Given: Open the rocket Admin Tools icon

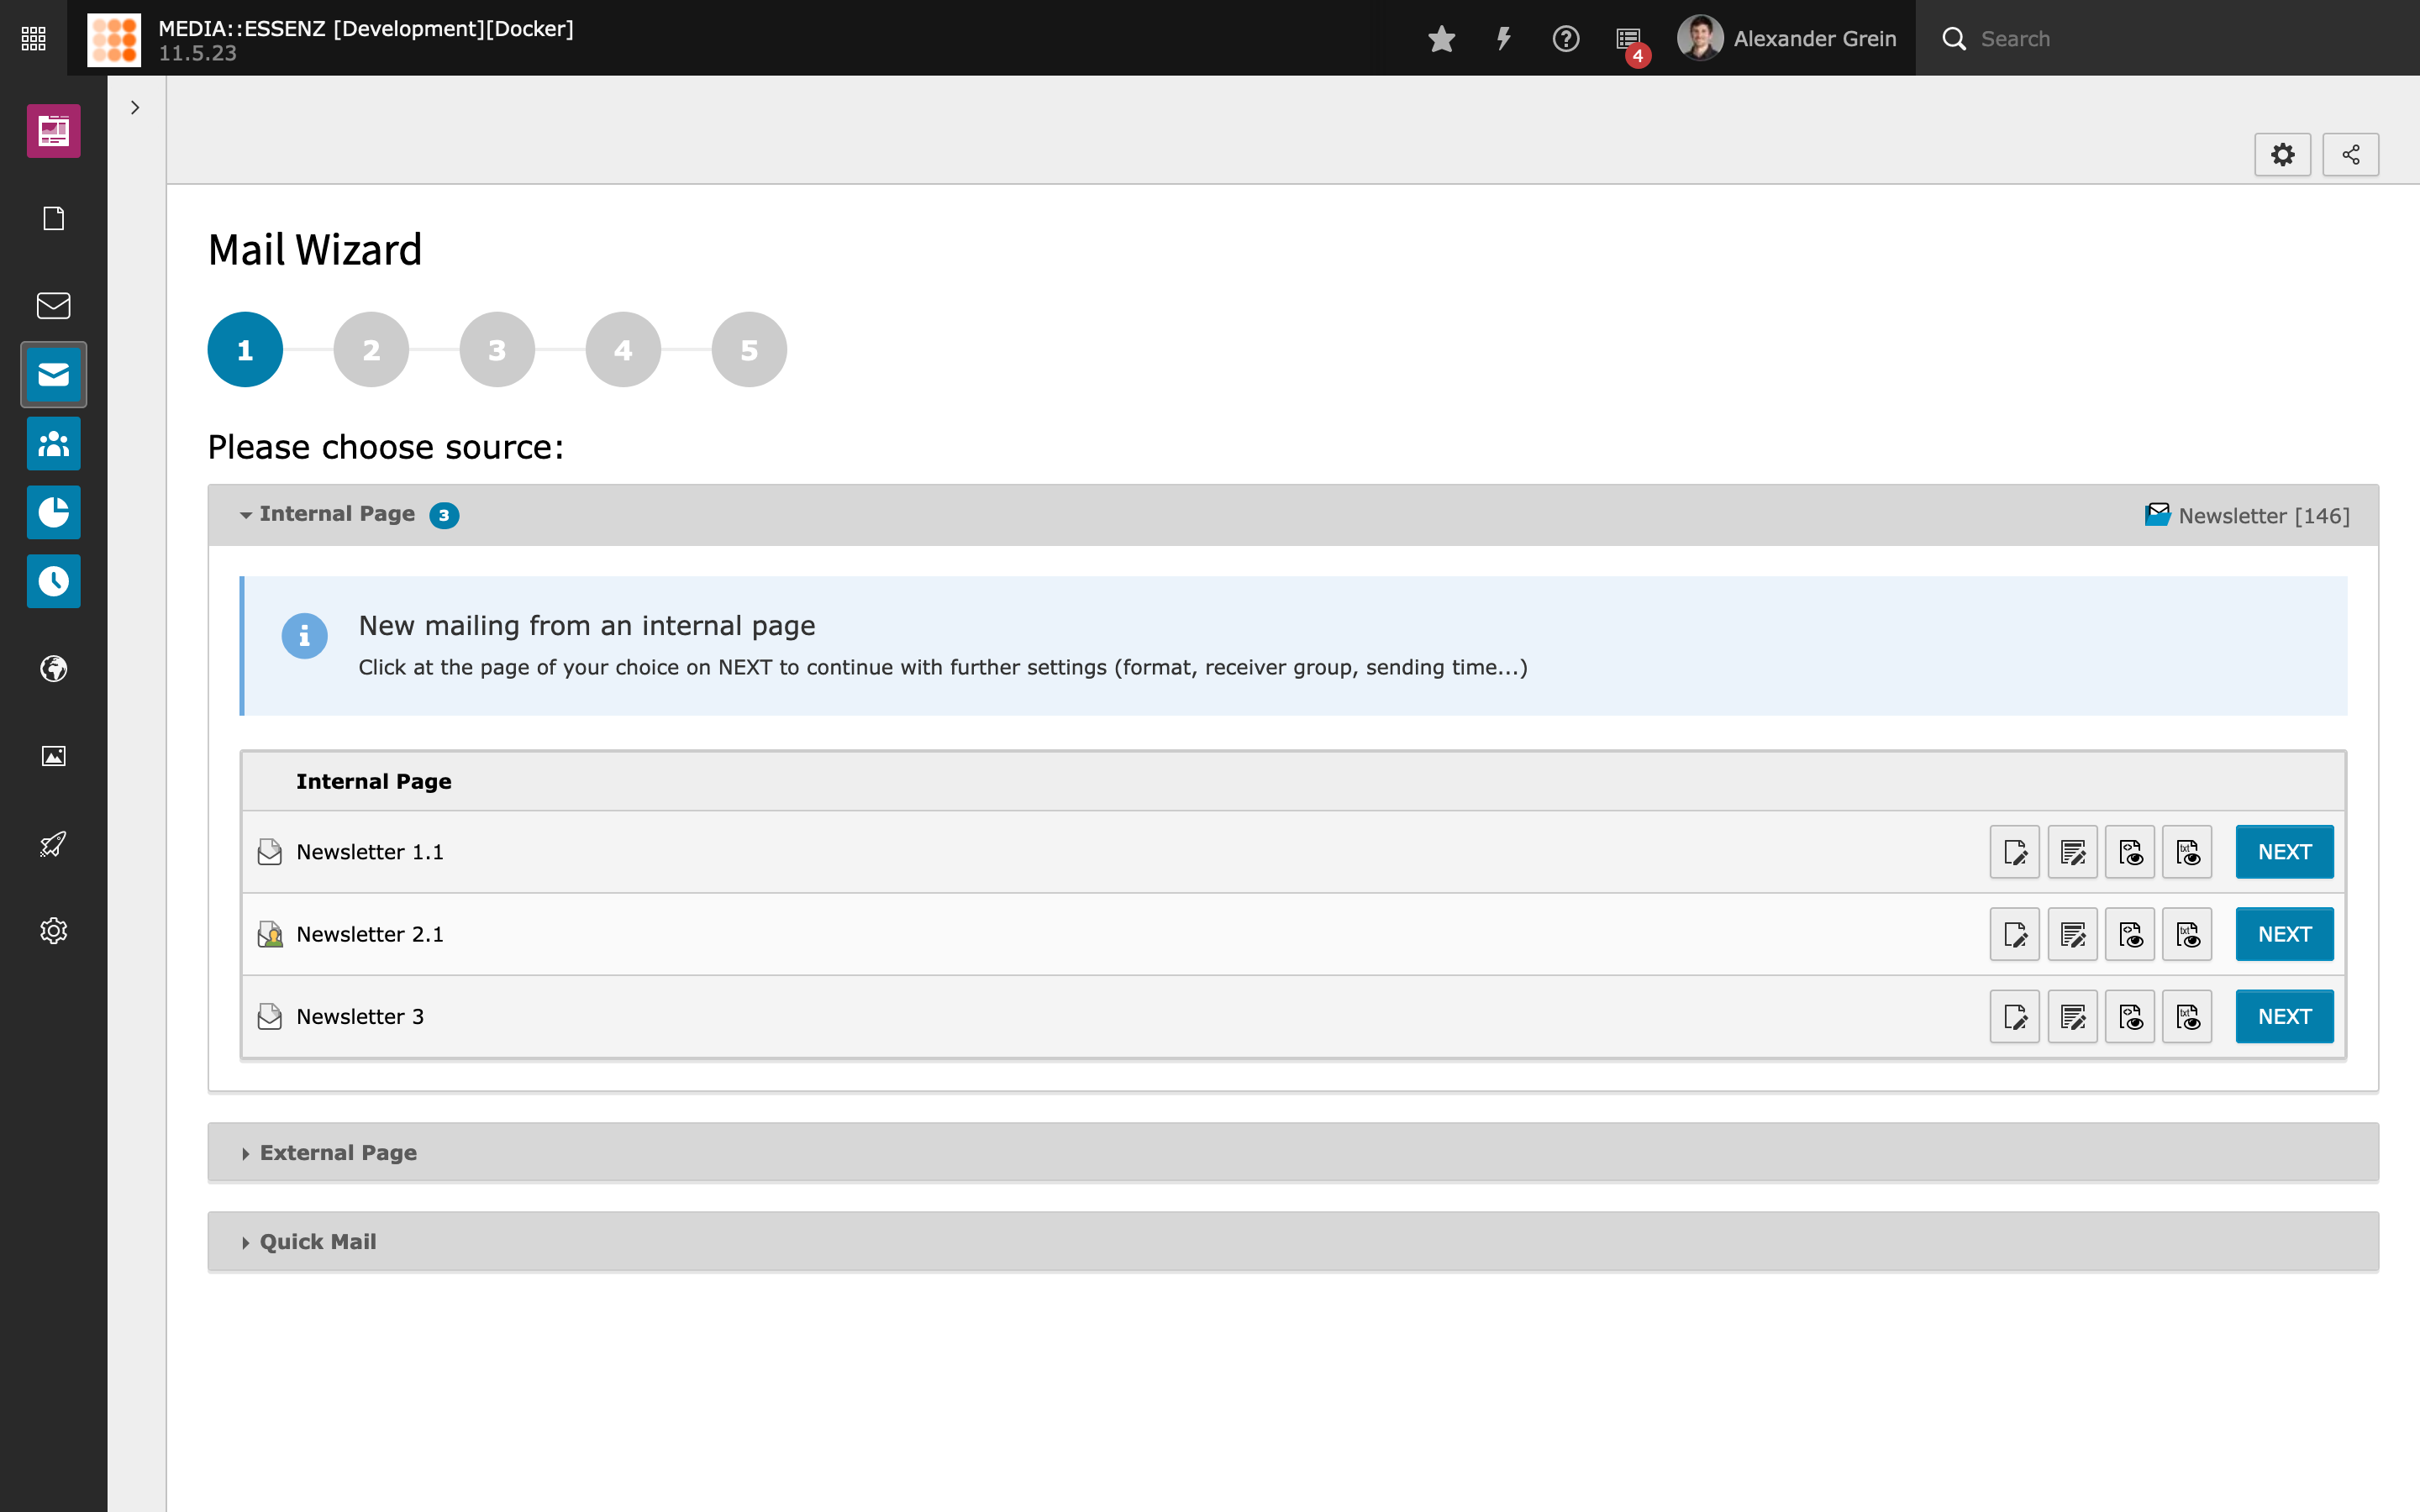Looking at the screenshot, I should click(54, 843).
